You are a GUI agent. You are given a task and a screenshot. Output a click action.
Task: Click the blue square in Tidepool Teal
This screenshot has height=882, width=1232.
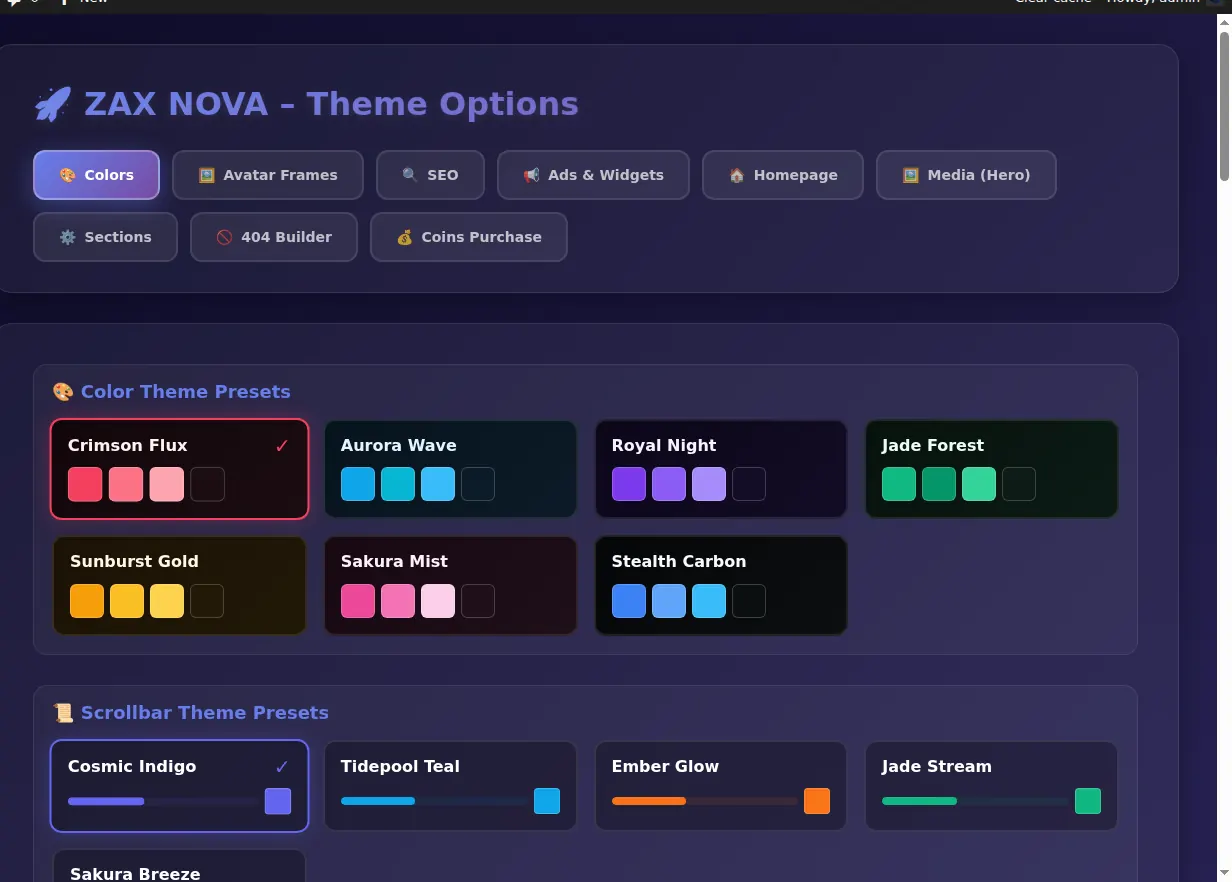547,801
